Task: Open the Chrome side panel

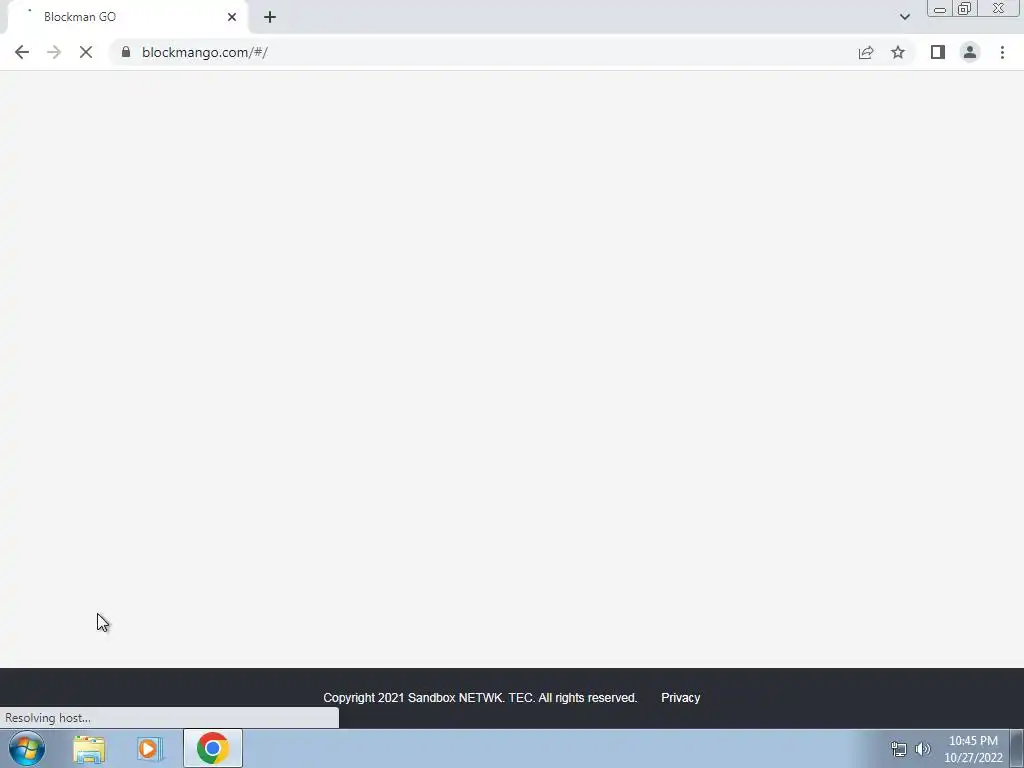Action: click(938, 52)
